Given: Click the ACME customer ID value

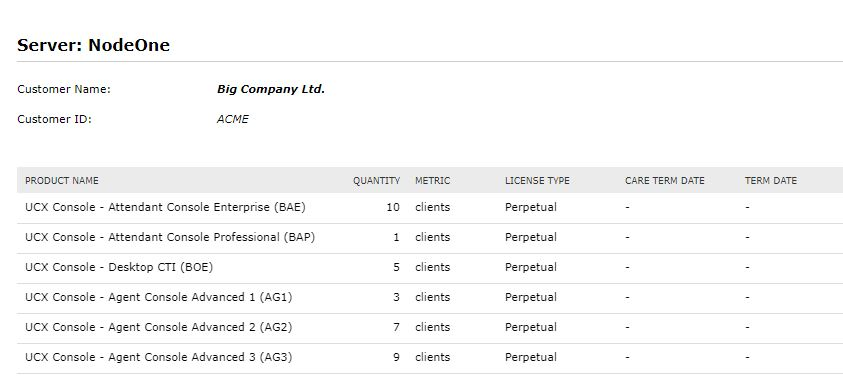Looking at the screenshot, I should point(232,119).
